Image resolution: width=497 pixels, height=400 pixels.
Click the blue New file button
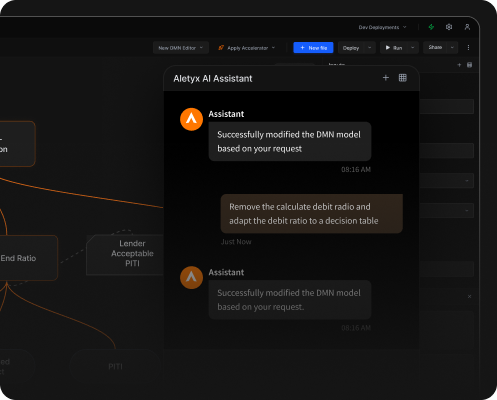click(x=313, y=48)
